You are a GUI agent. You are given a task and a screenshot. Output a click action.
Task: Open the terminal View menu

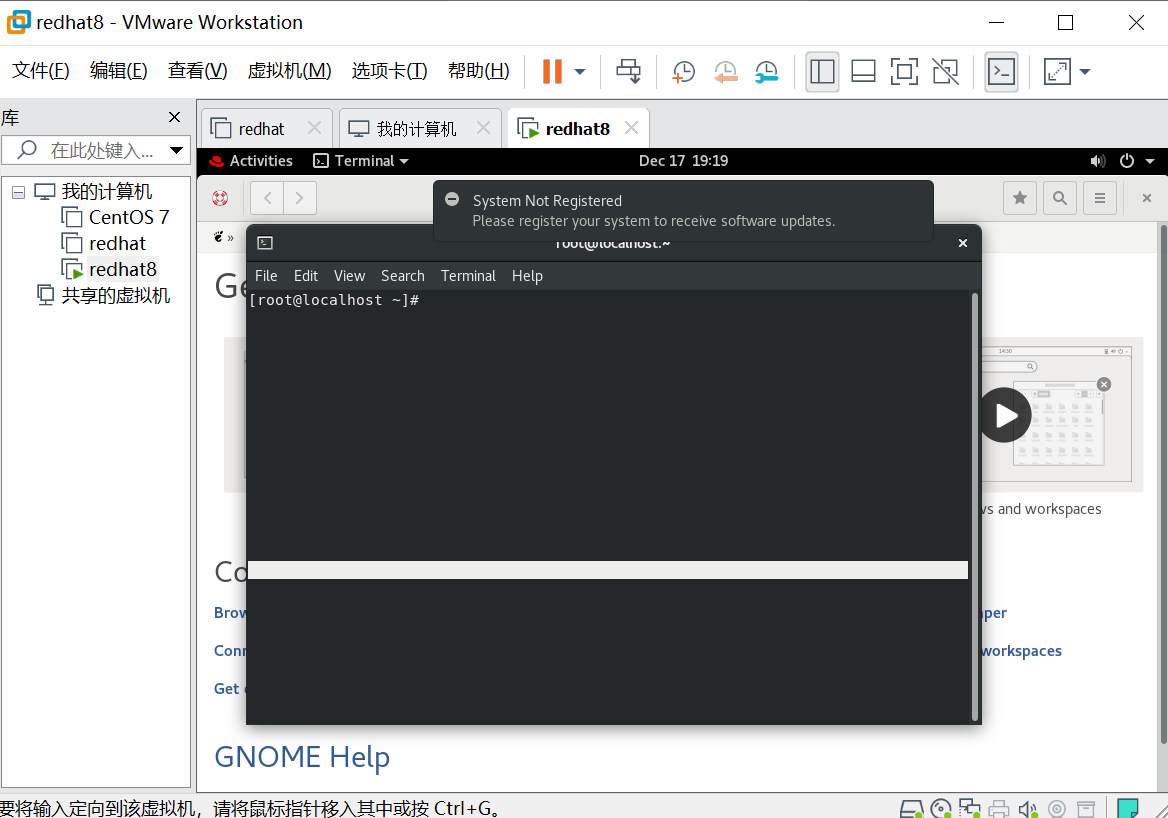[x=349, y=276]
